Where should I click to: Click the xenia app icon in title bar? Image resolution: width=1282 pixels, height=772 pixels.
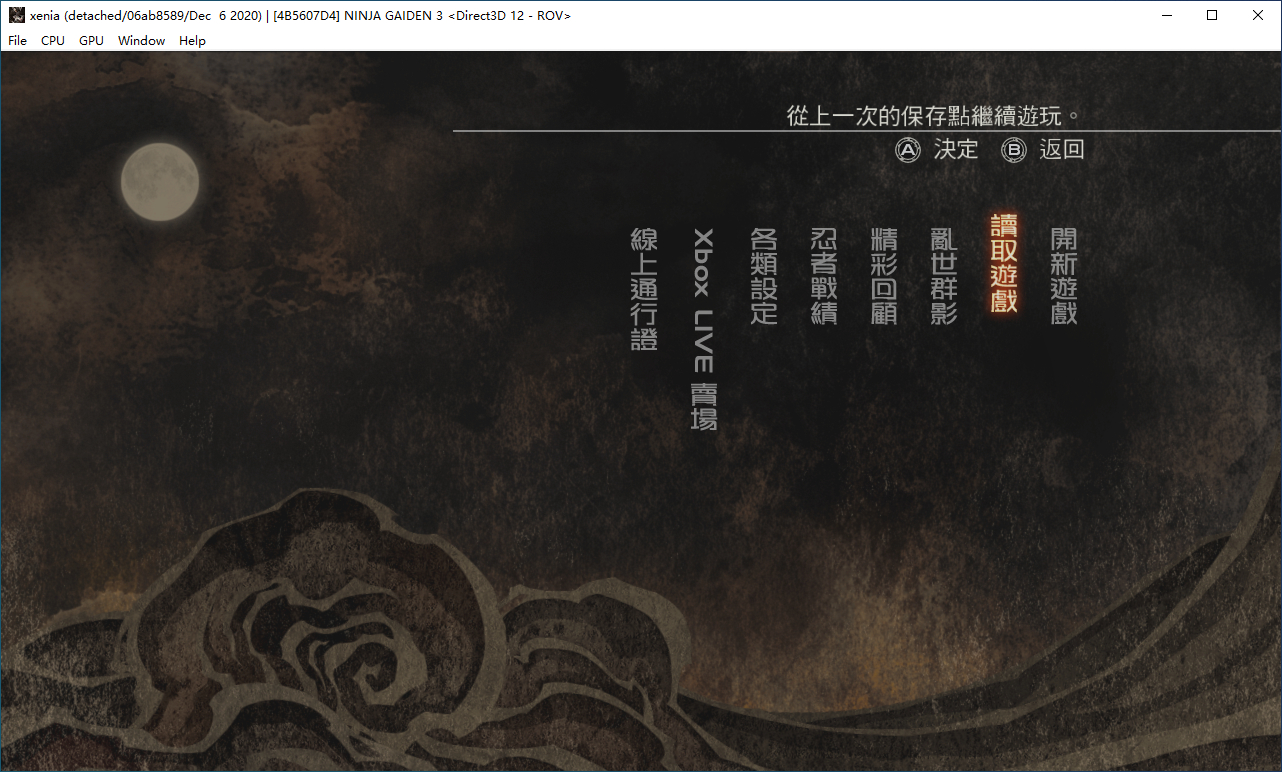17,15
